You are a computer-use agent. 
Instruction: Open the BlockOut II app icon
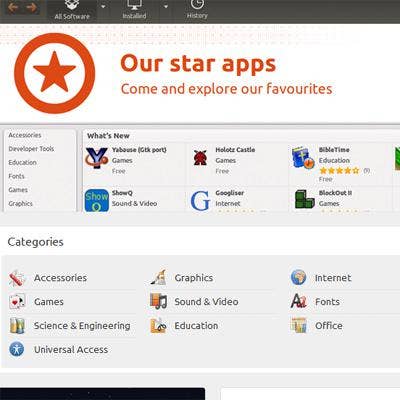pyautogui.click(x=304, y=199)
